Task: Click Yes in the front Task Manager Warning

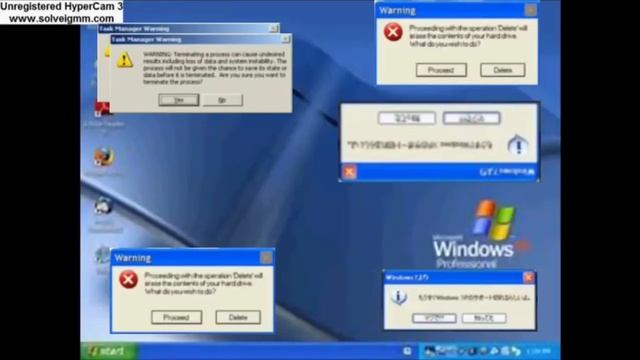Action: pyautogui.click(x=179, y=100)
